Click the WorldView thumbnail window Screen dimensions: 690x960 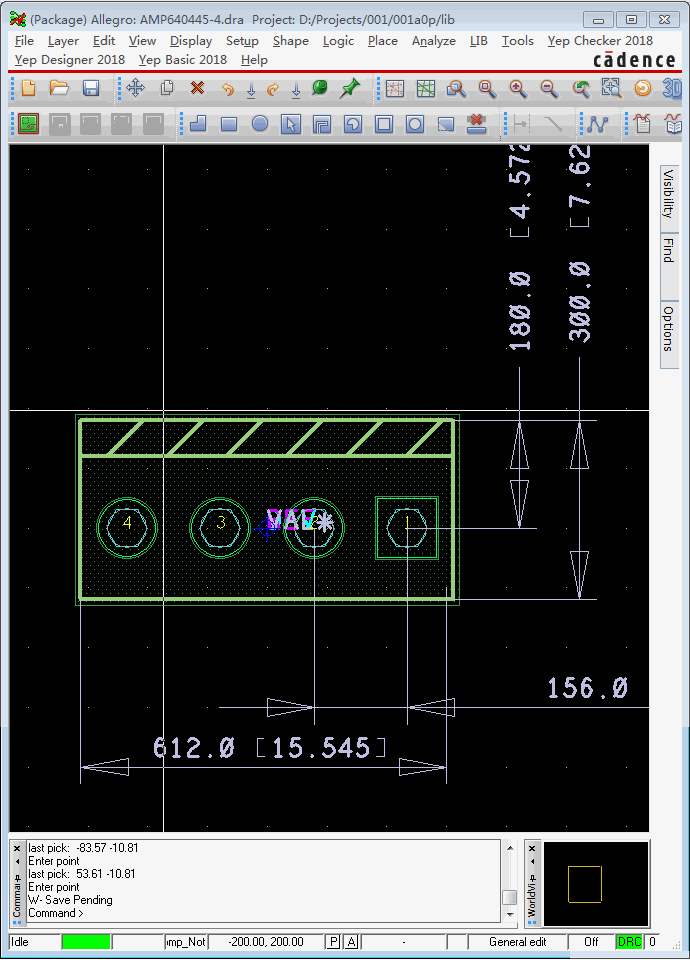coord(596,883)
